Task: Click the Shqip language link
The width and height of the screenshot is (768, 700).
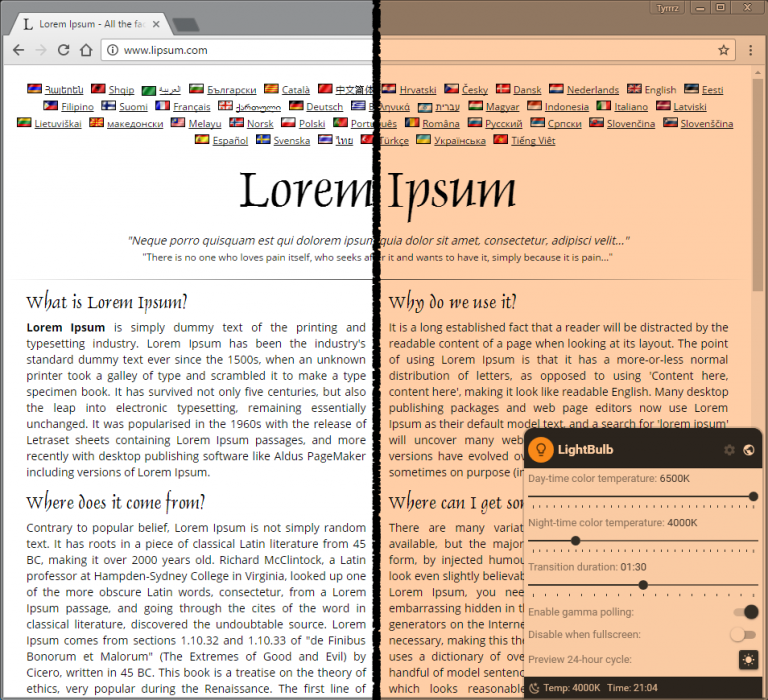Action: click(x=121, y=90)
